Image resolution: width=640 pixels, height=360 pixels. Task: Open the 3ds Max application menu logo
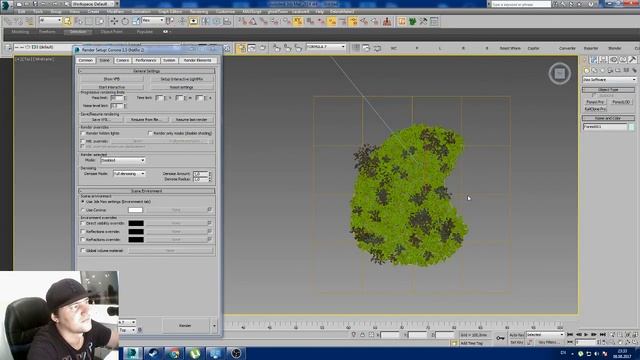coord(6,5)
